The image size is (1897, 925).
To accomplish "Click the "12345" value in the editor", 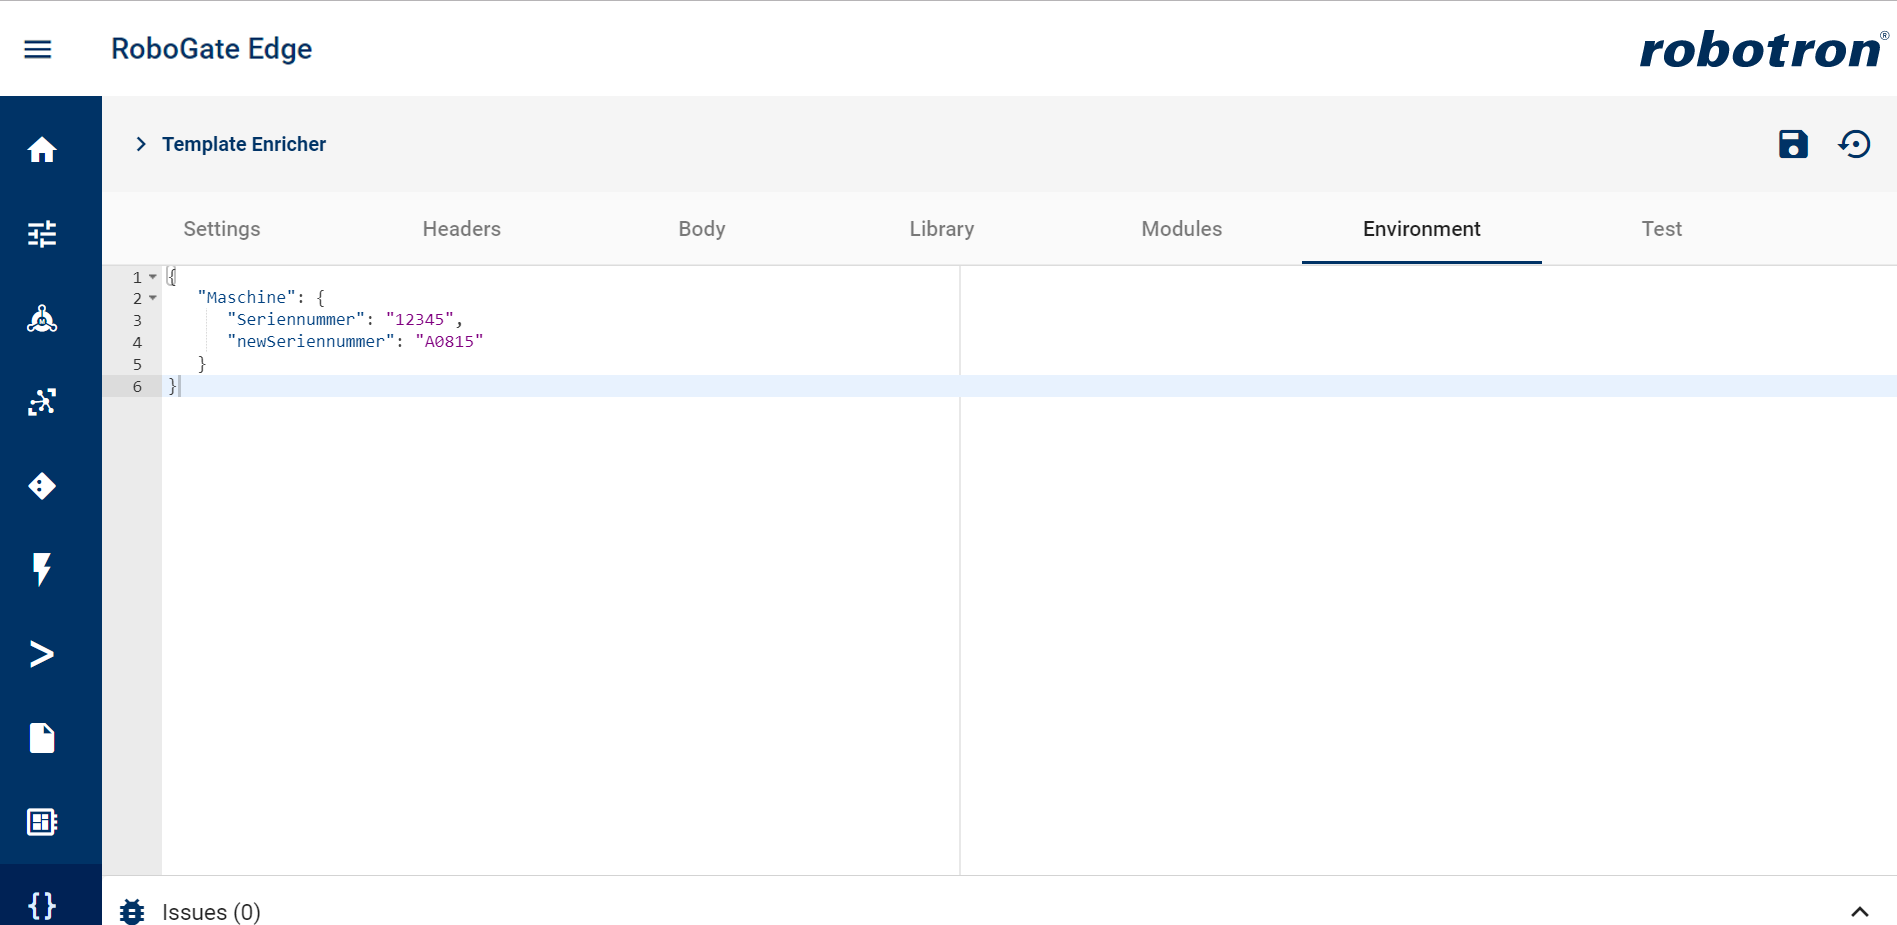I will (x=420, y=320).
